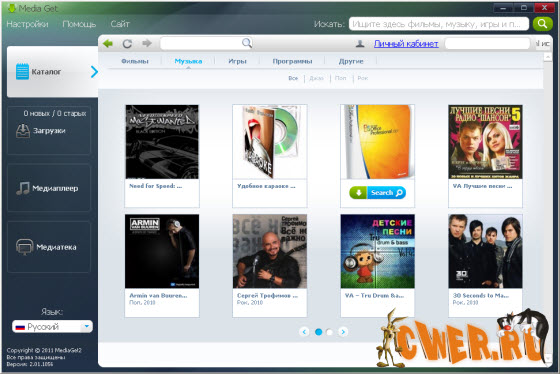Select the second page dot indicator
The image size is (560, 374).
coord(329,332)
